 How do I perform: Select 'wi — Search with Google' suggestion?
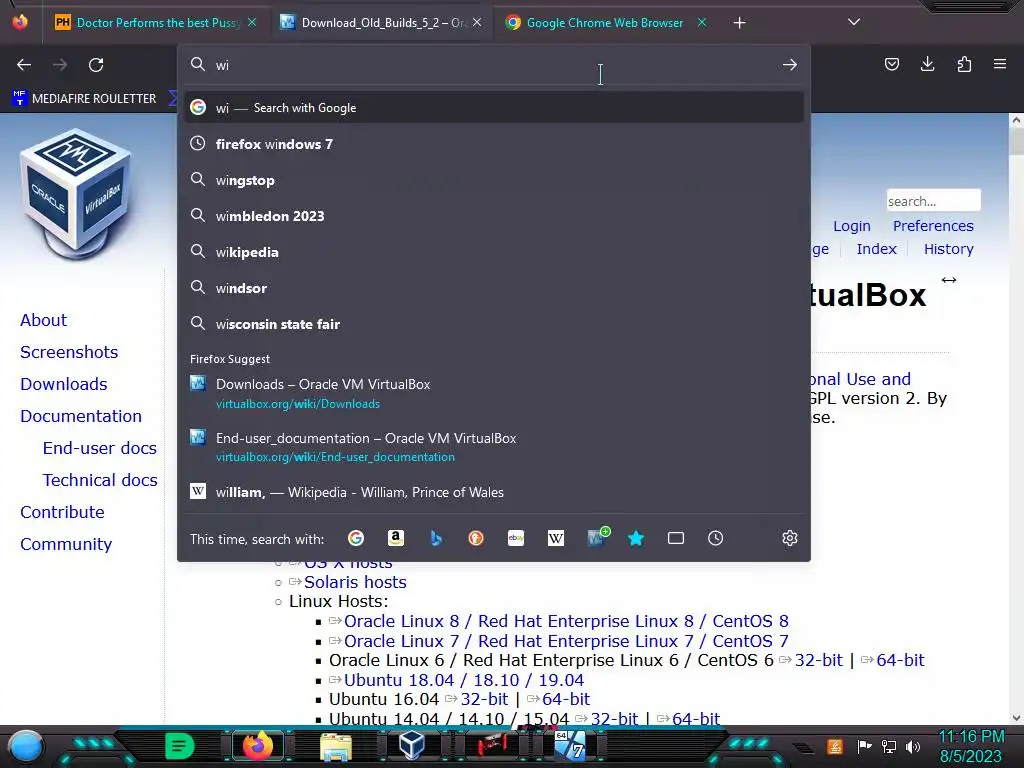click(x=494, y=108)
